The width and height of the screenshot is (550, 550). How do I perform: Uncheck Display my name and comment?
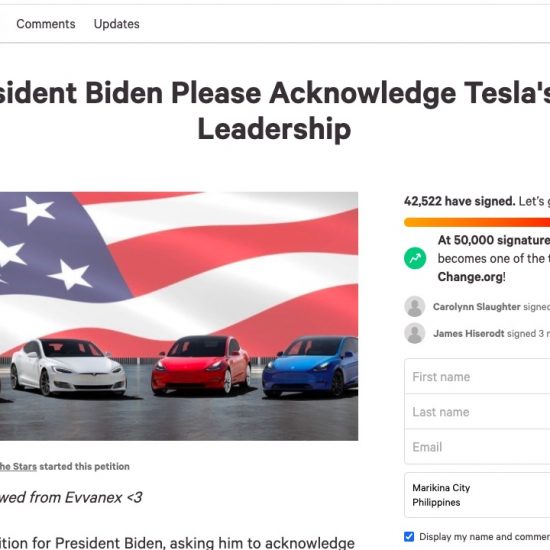coord(409,536)
